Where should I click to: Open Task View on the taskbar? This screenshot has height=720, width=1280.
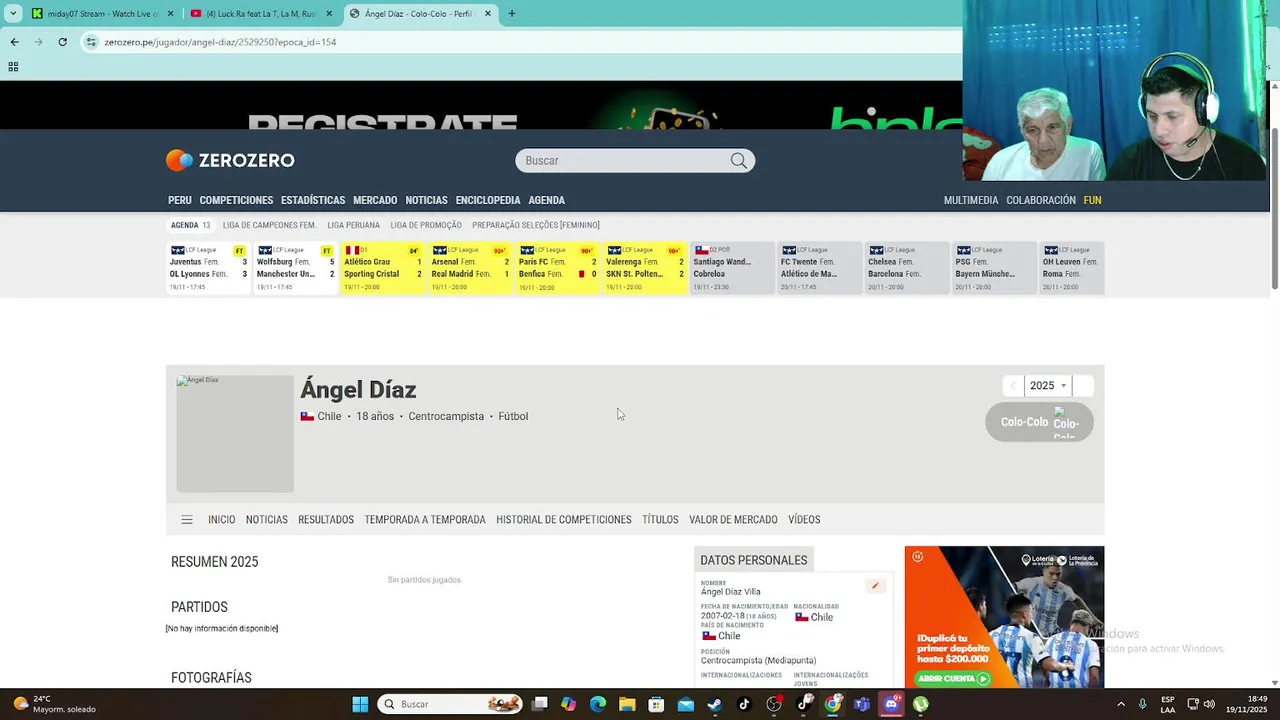[540, 704]
